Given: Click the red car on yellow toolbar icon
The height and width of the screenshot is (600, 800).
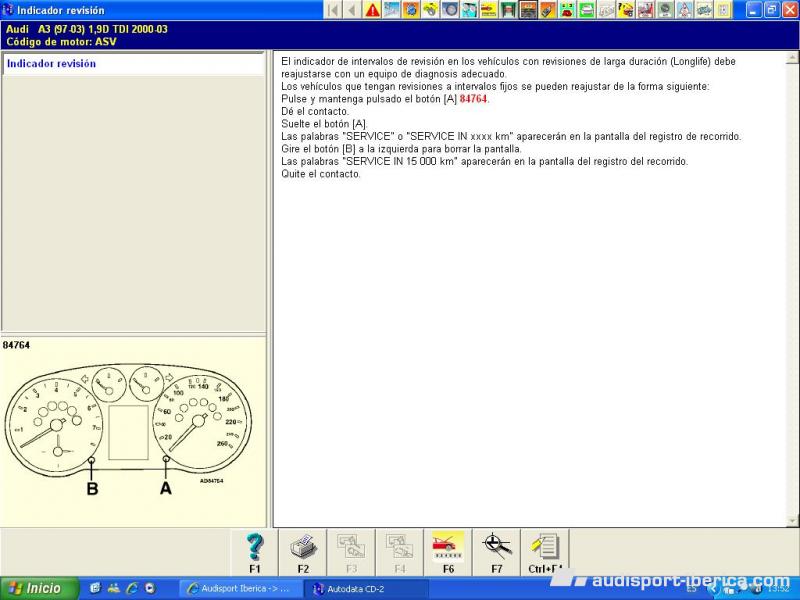Looking at the screenshot, I should [x=488, y=10].
